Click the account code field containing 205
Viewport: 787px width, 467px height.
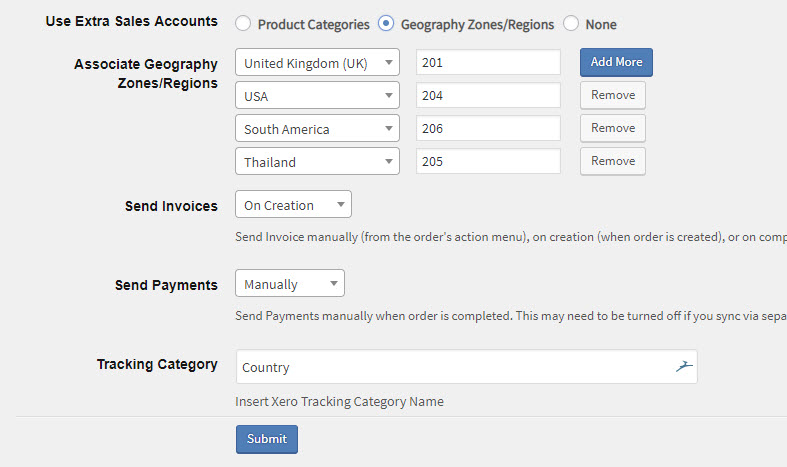[488, 161]
